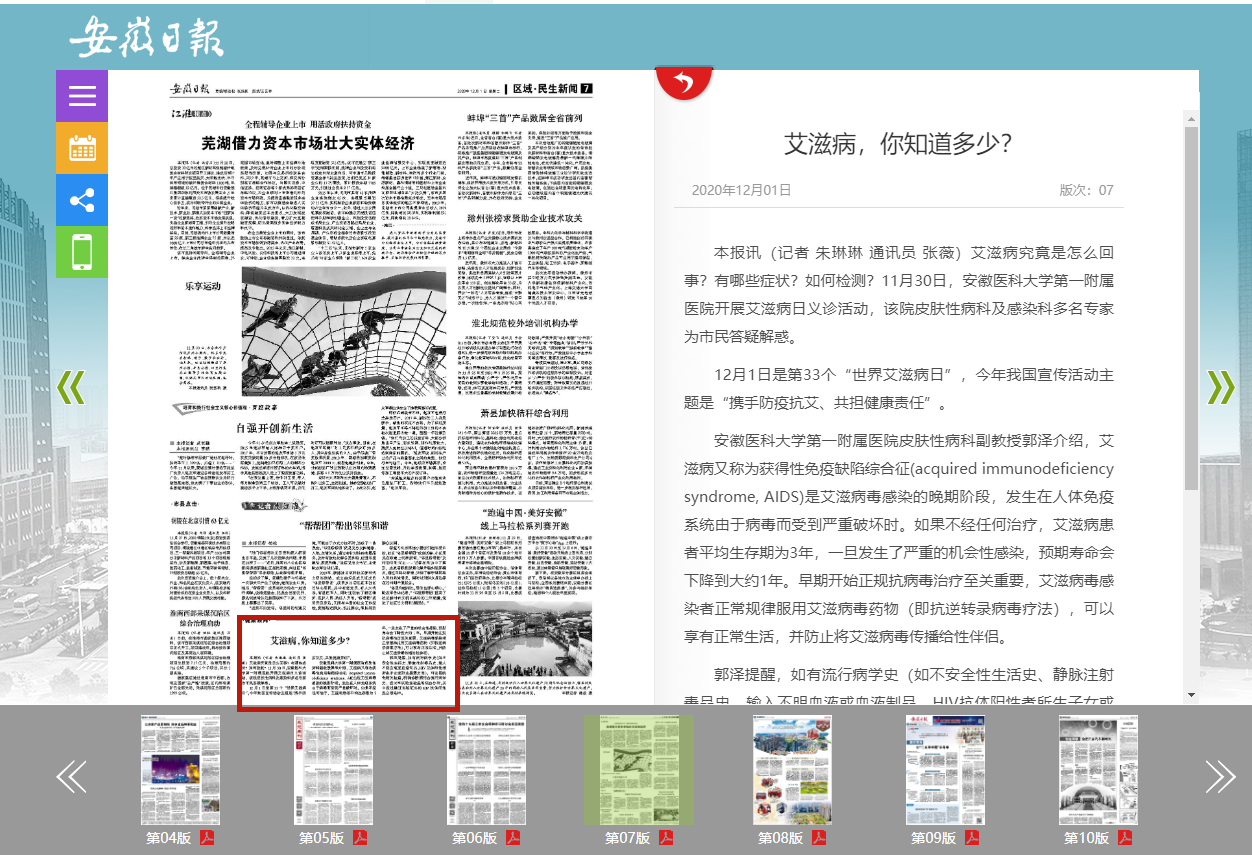
Task: Select the 第09版 page thumbnail
Action: [945, 770]
